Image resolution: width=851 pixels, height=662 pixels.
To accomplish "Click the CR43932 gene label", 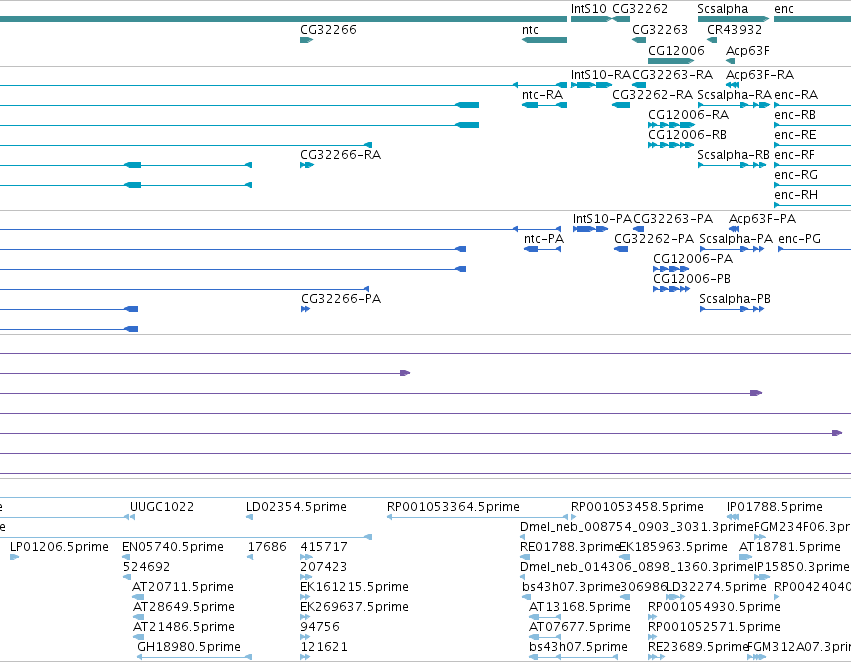I will [x=734, y=30].
